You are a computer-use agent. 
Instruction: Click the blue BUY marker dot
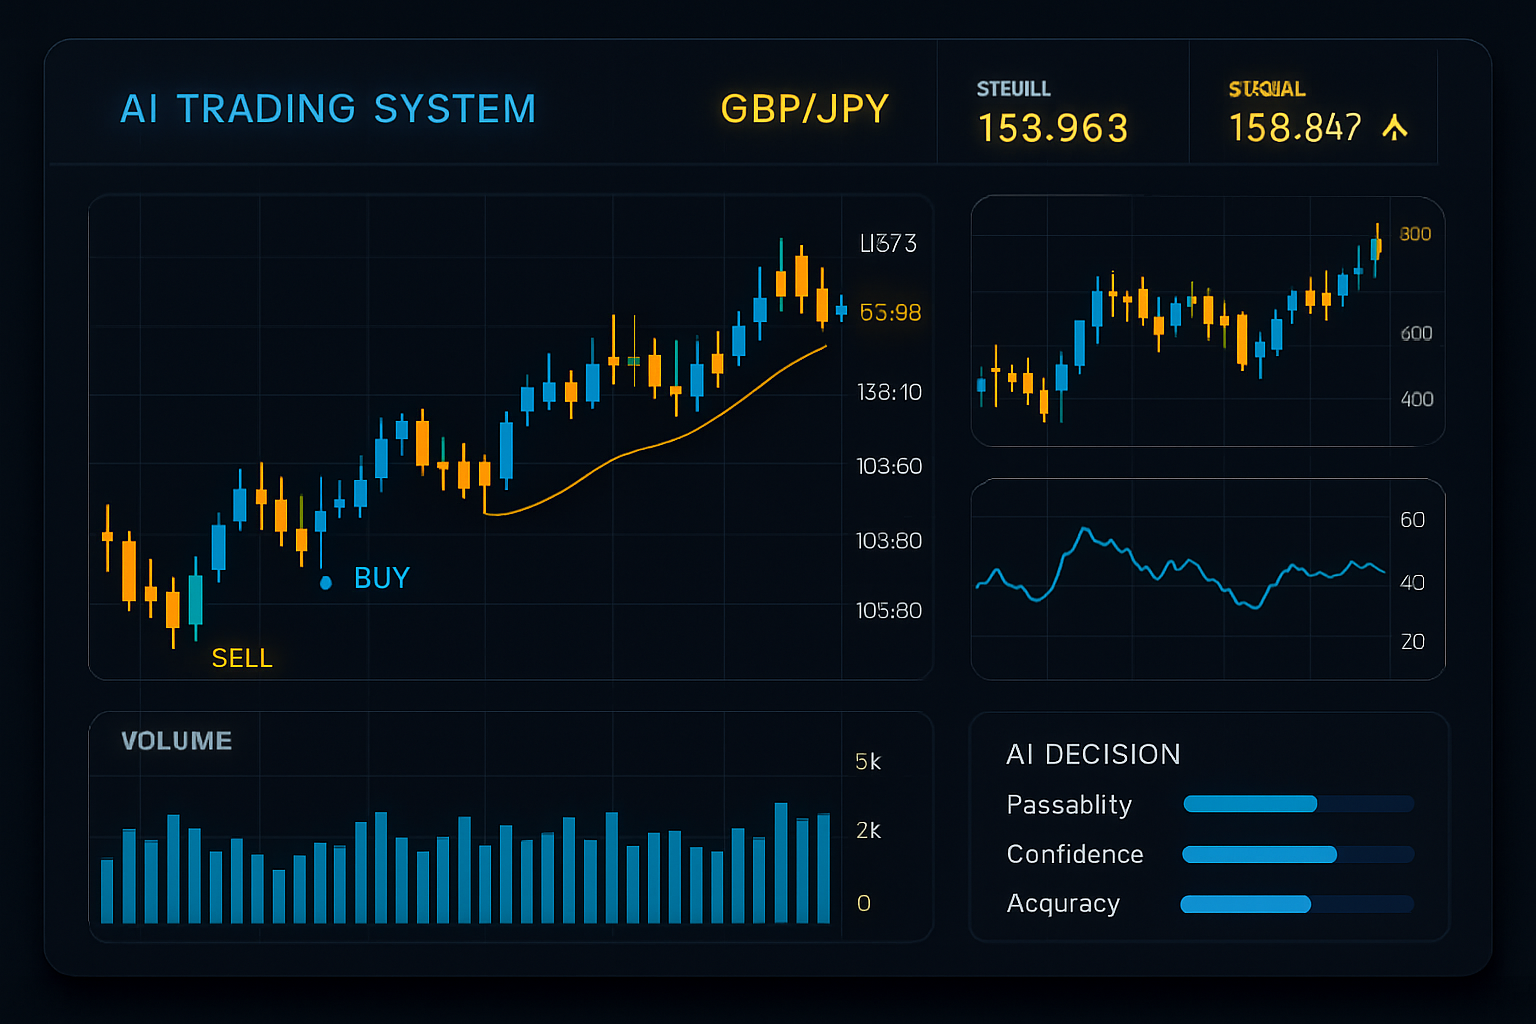pos(325,582)
